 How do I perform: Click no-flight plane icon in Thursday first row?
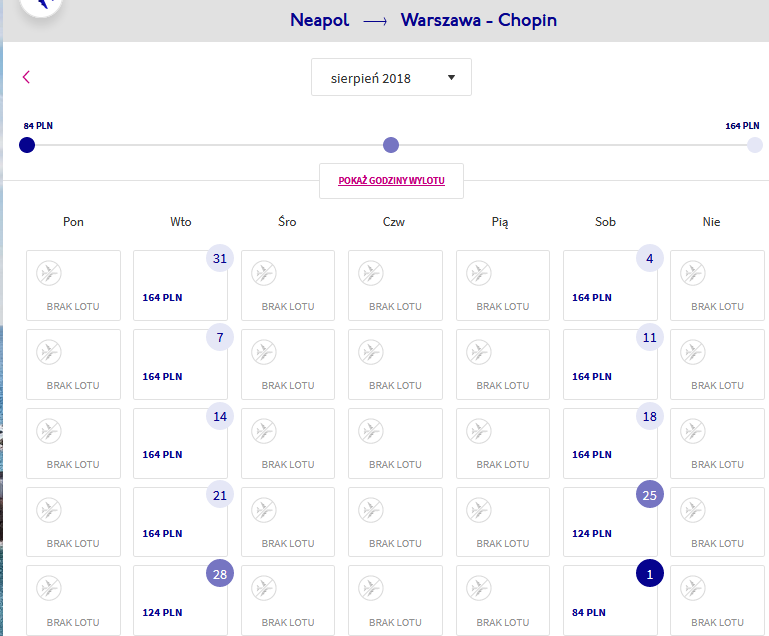click(371, 273)
